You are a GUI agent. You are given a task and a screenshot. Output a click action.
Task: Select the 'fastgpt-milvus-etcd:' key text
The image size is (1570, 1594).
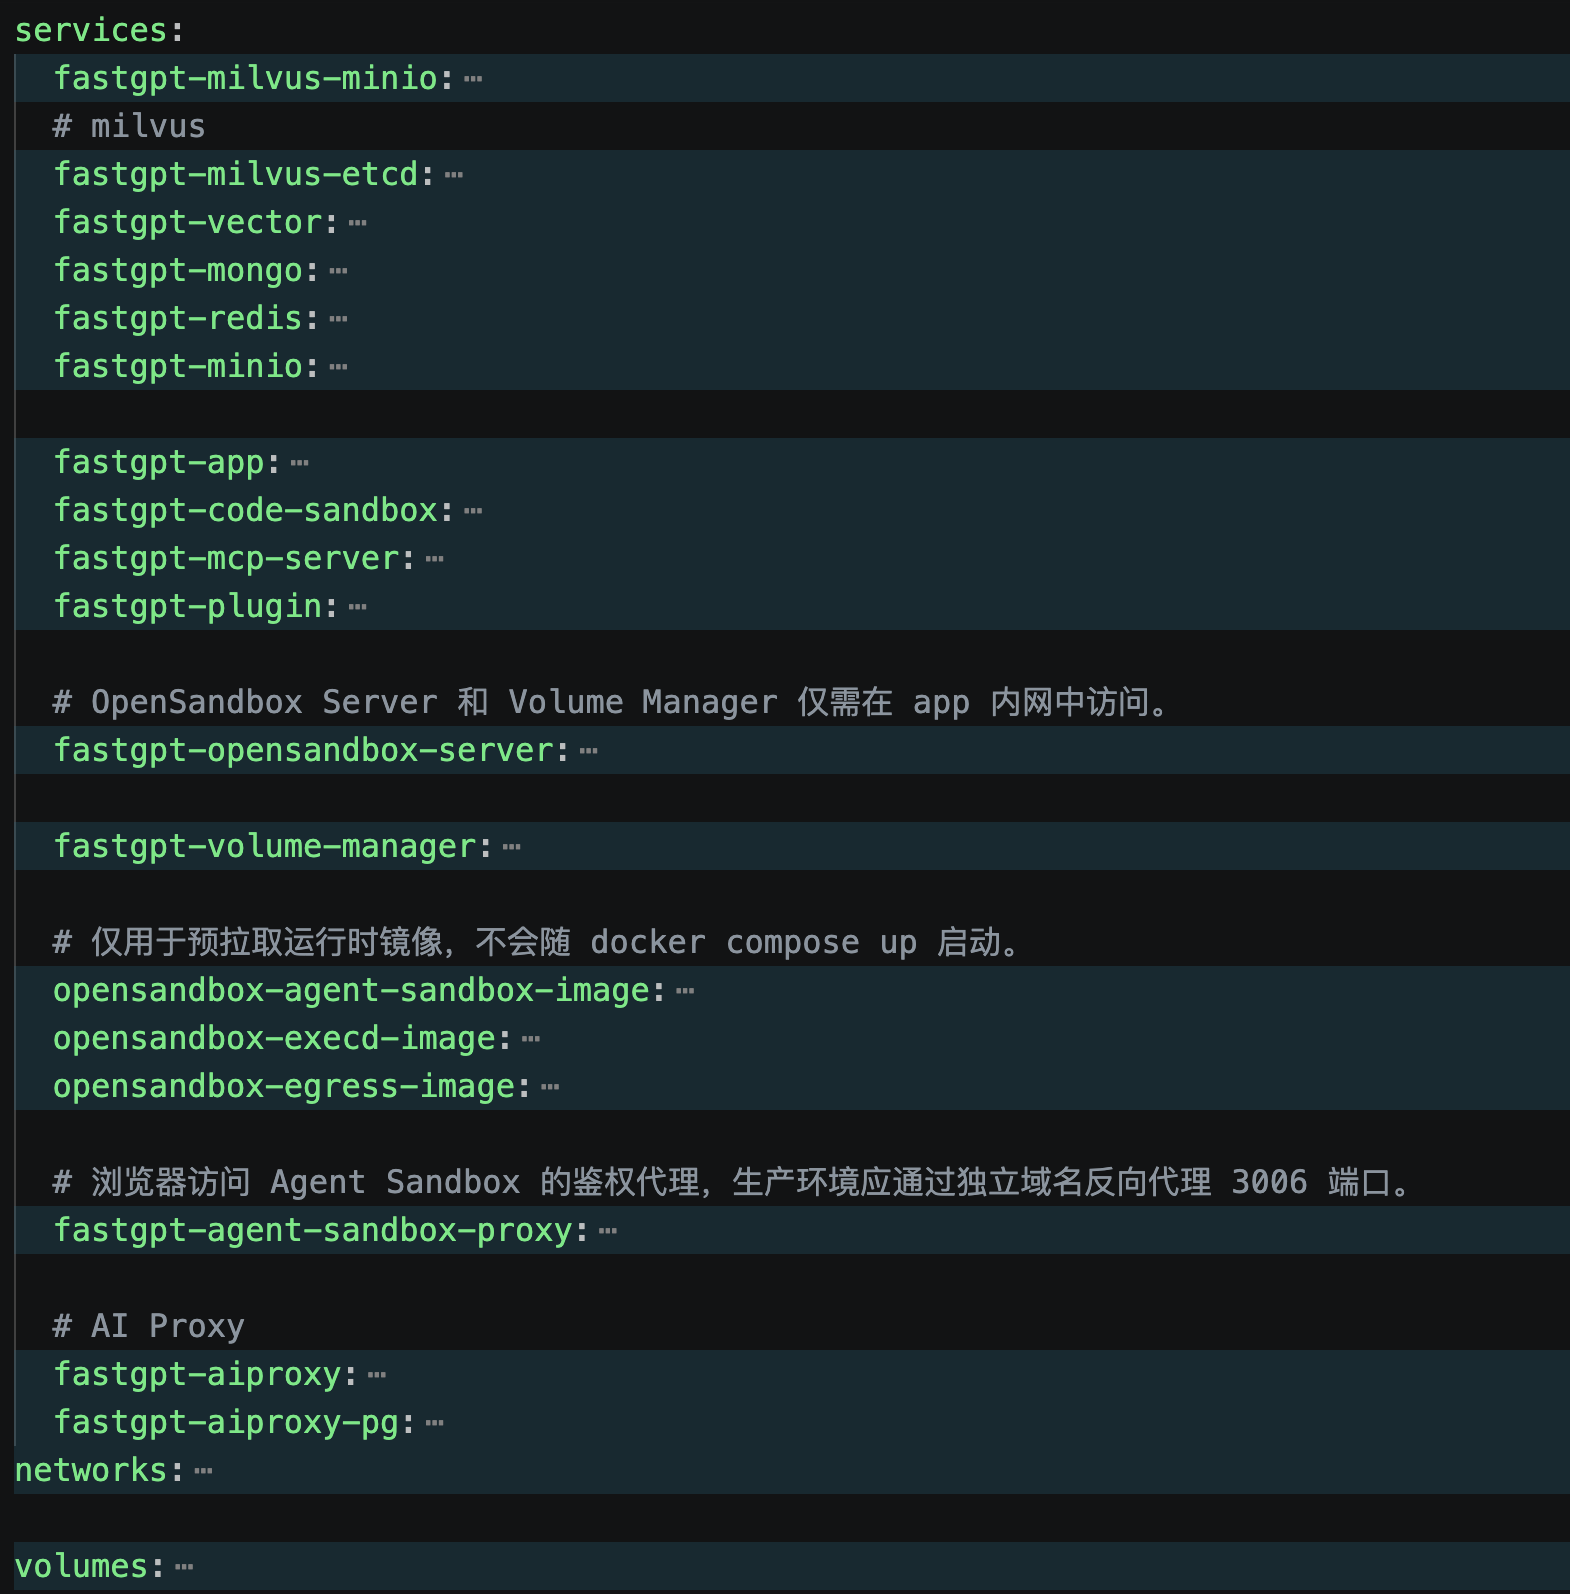244,175
